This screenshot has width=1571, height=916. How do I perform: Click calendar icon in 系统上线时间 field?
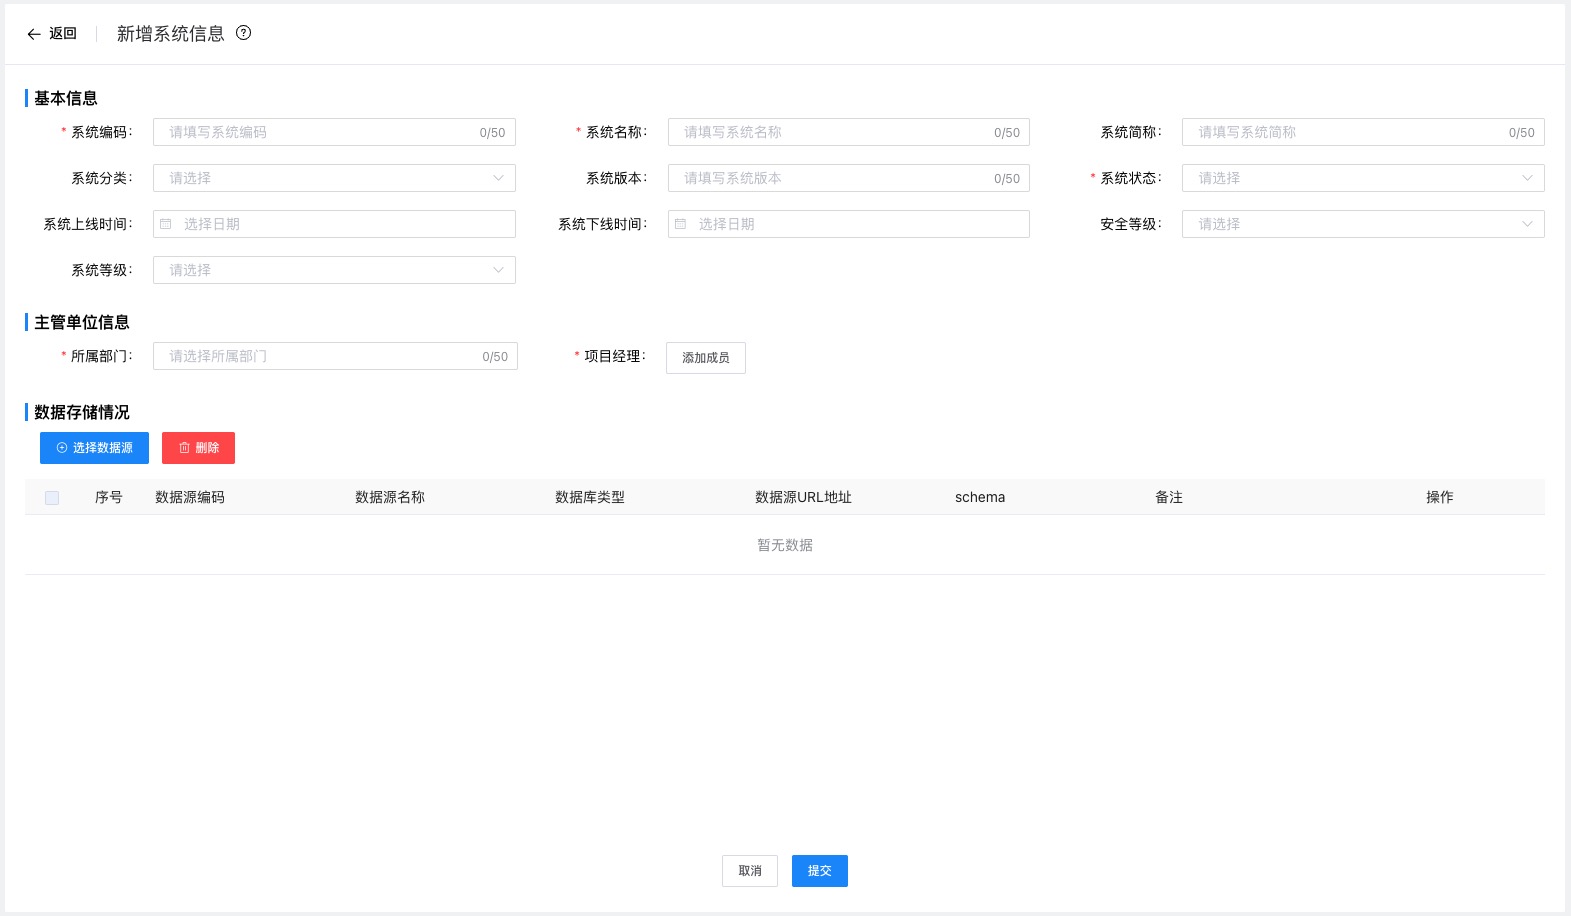pos(166,224)
